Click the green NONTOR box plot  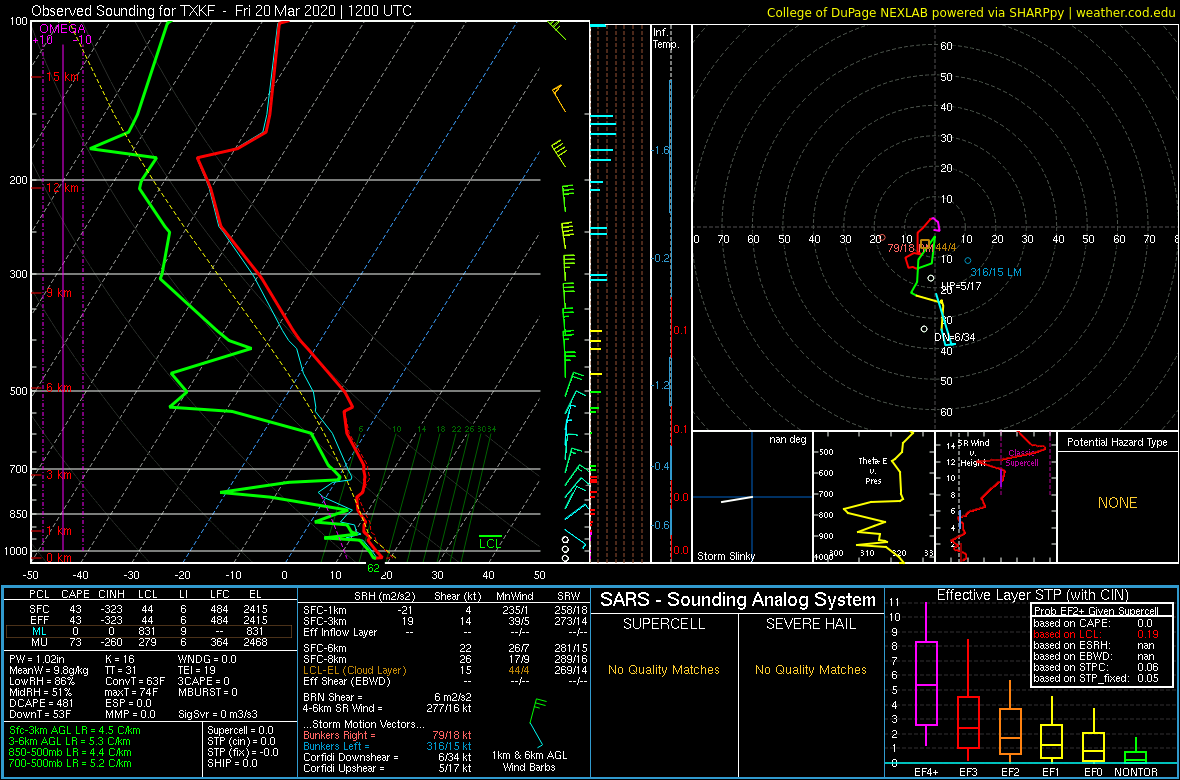pos(1137,752)
